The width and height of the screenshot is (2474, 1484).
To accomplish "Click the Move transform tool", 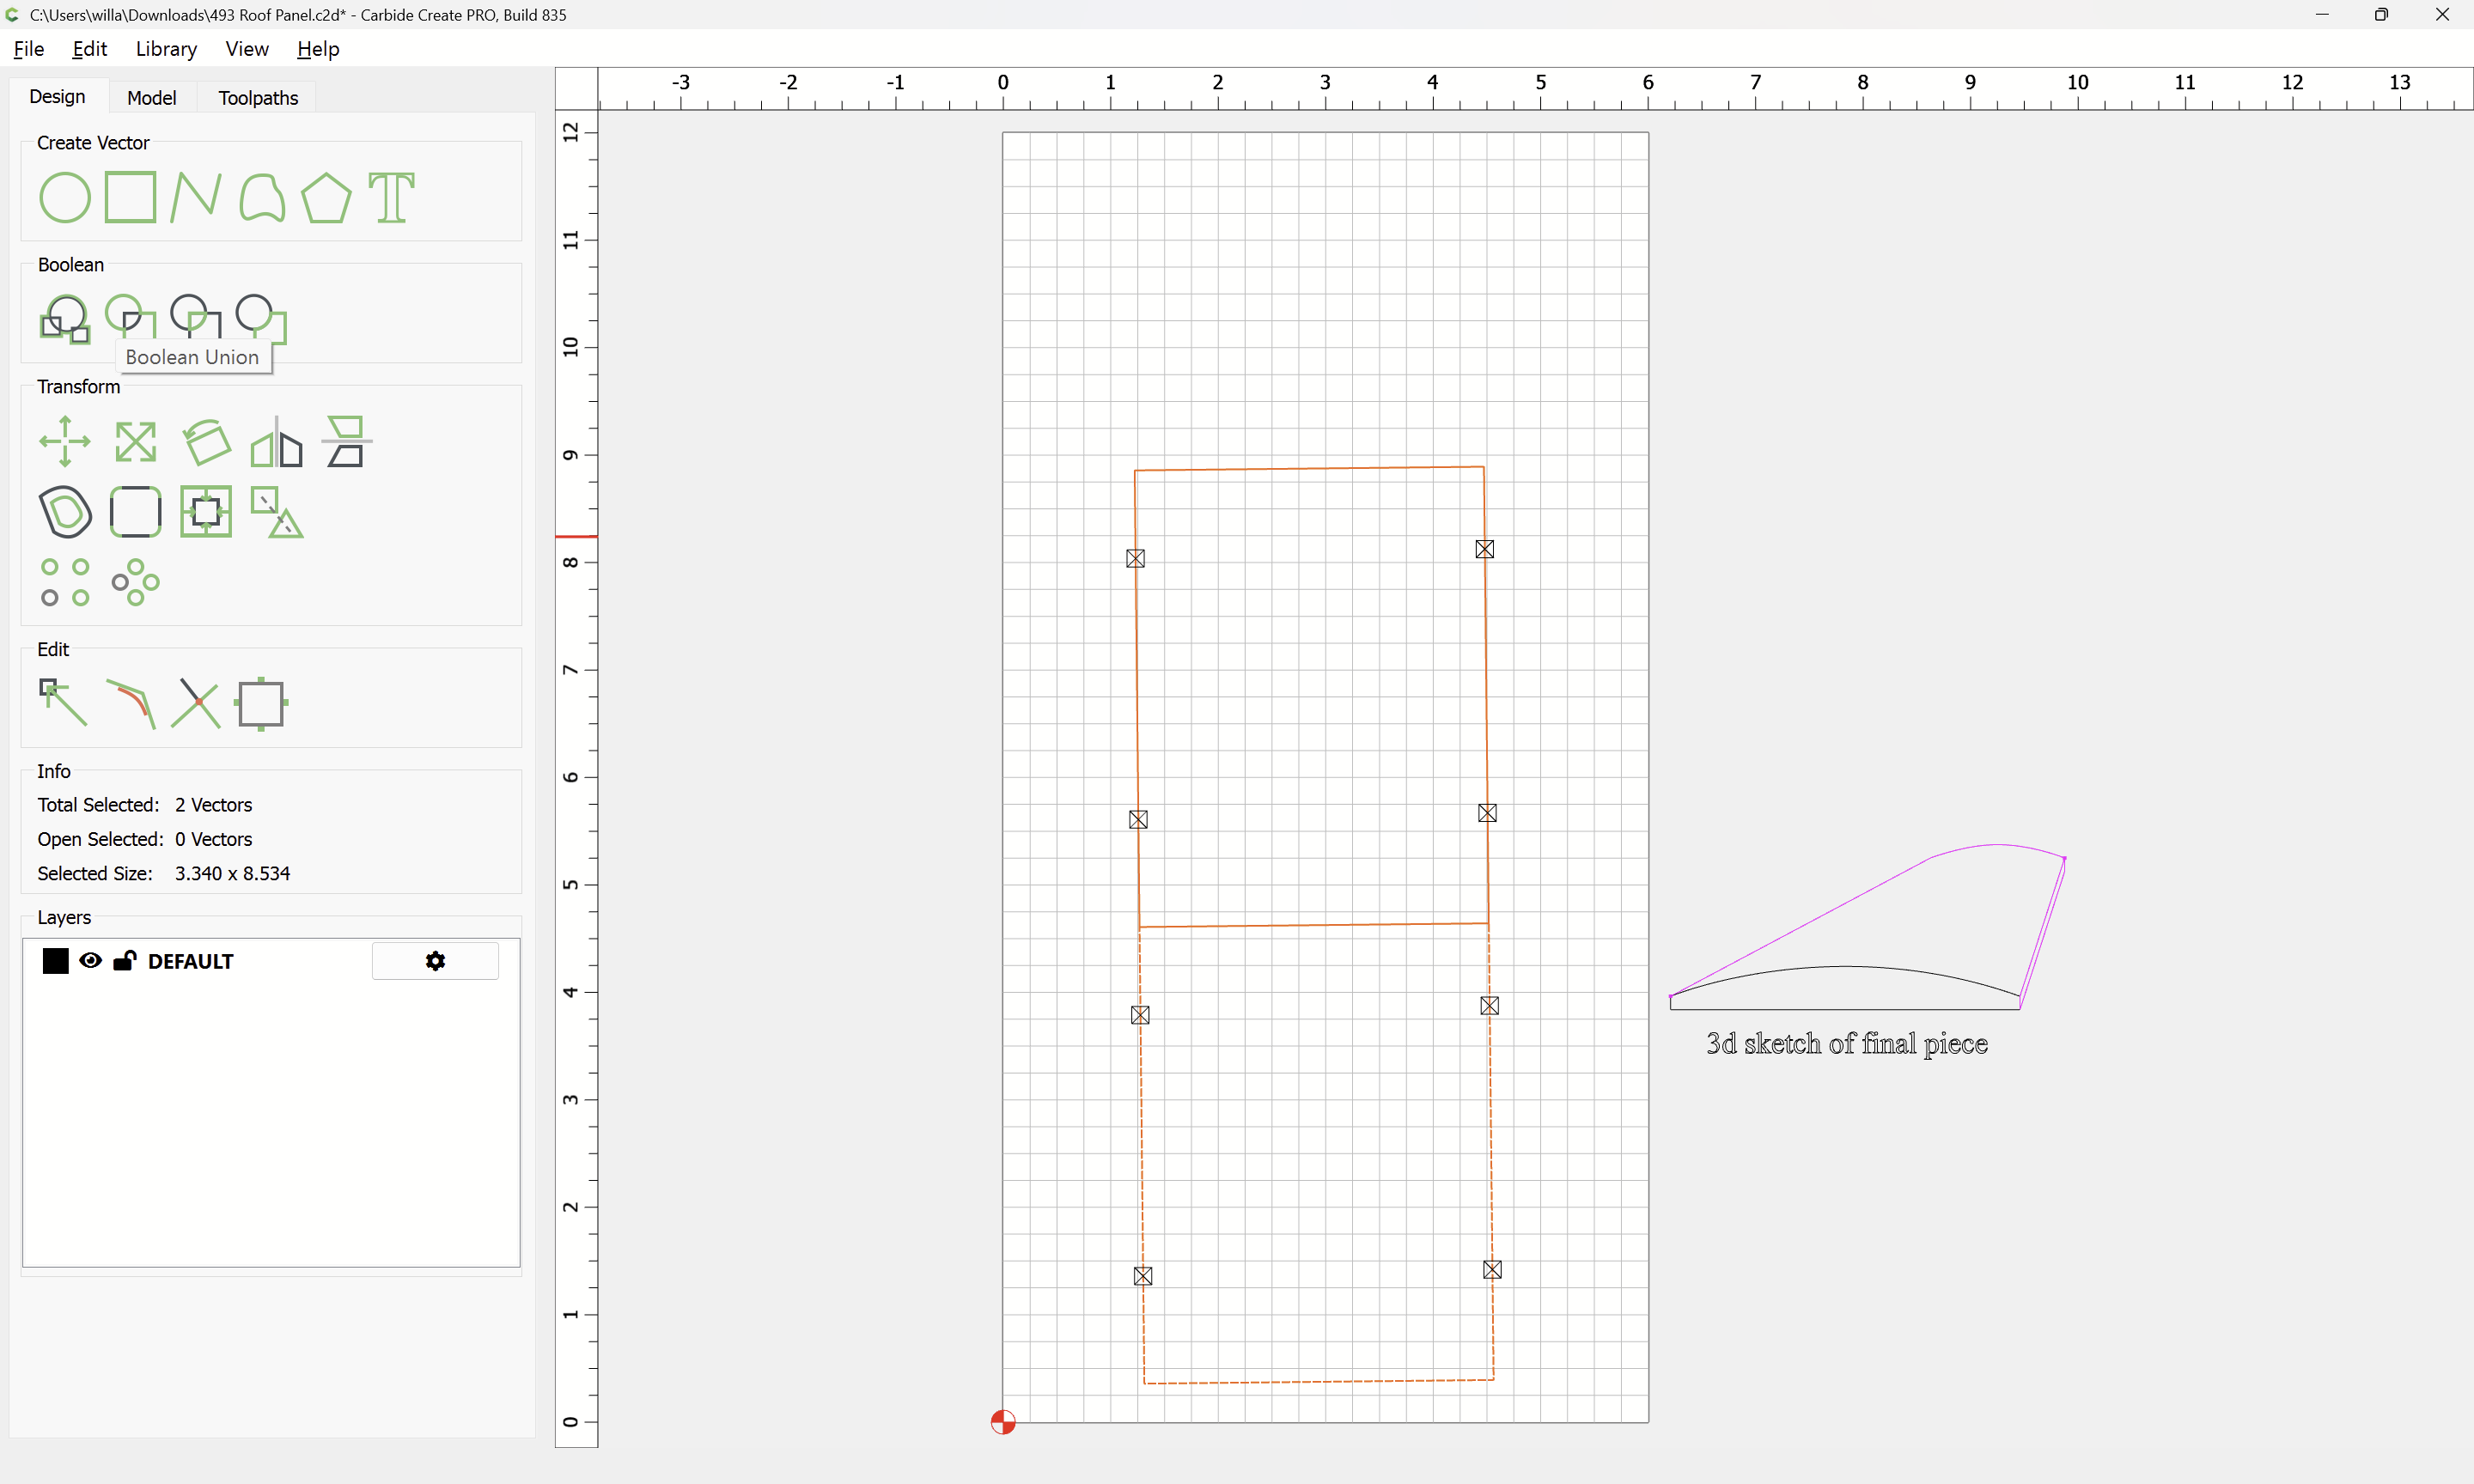I will [x=65, y=441].
